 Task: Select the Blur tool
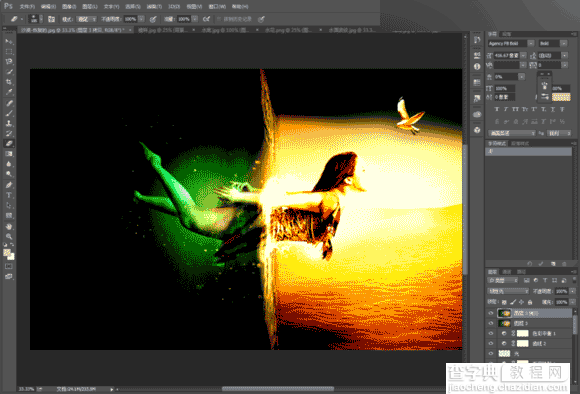[9, 164]
